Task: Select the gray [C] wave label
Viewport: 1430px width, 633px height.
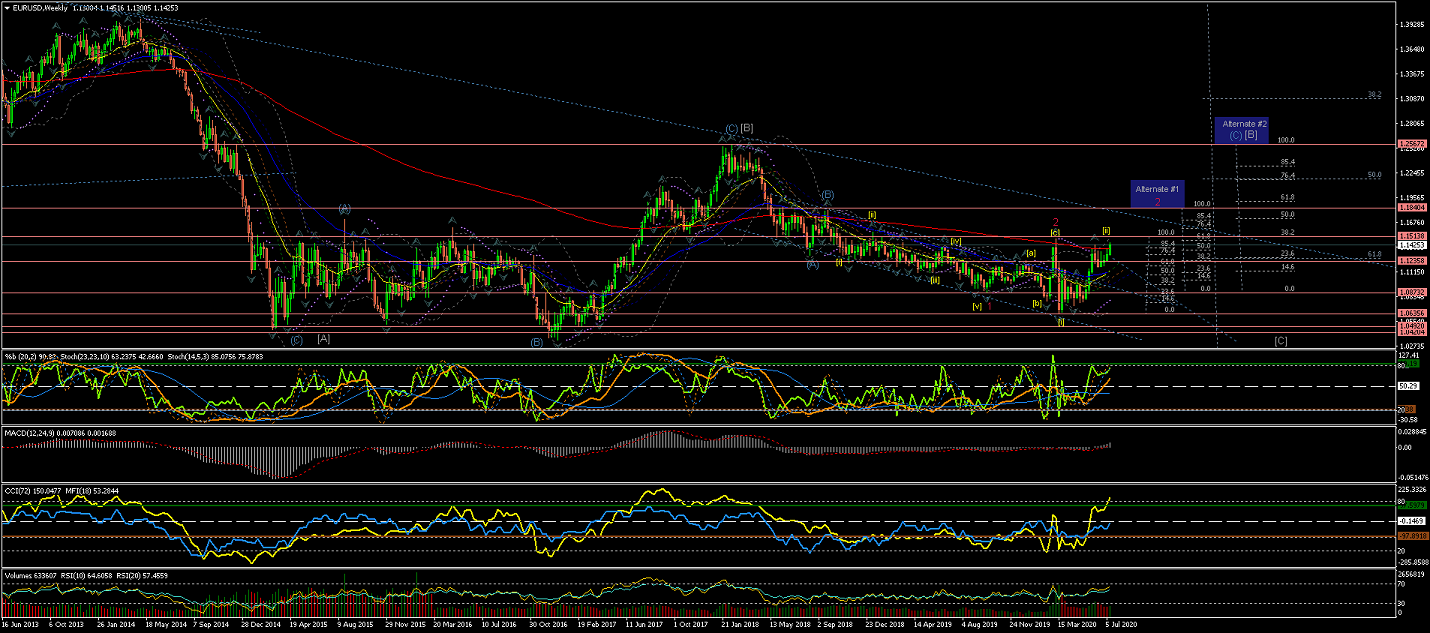Action: click(x=1281, y=340)
